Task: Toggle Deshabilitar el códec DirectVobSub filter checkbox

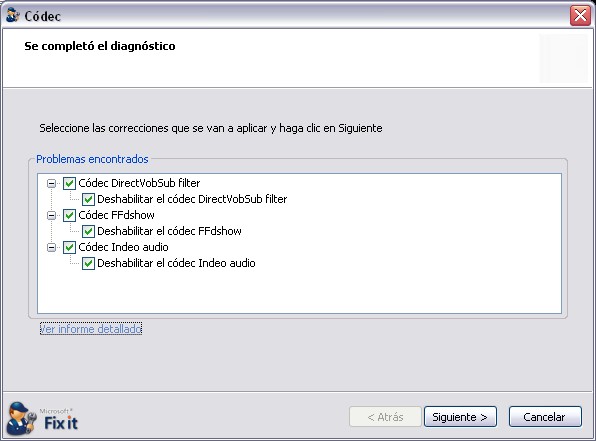Action: 88,199
